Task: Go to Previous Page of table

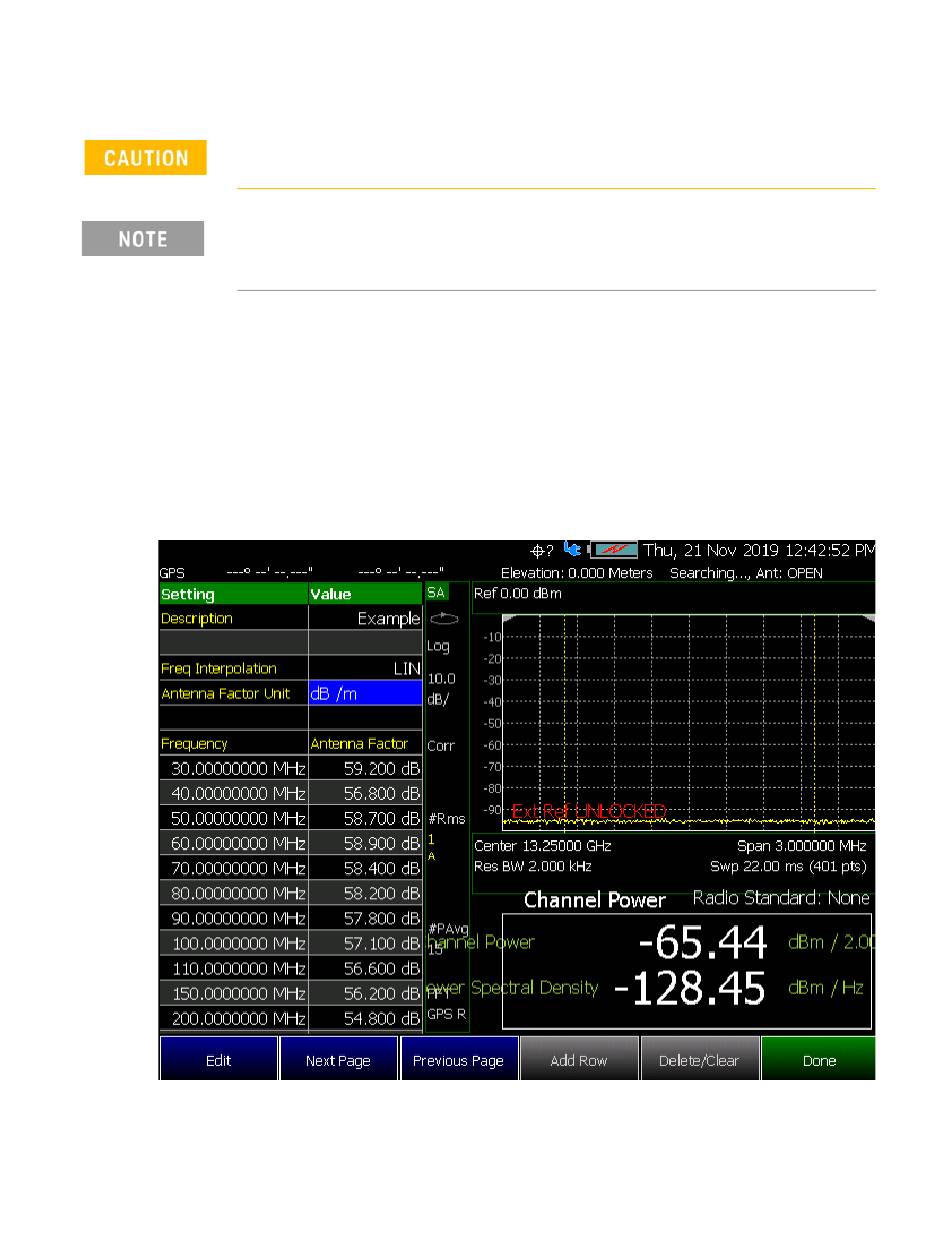Action: 458,1061
